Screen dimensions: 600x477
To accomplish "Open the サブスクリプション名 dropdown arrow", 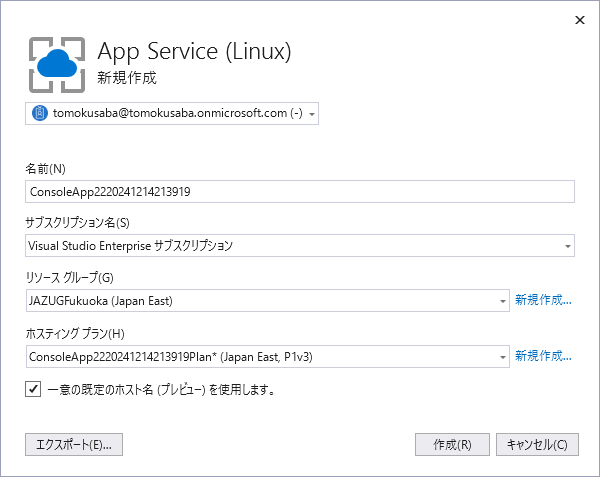I will pos(568,246).
